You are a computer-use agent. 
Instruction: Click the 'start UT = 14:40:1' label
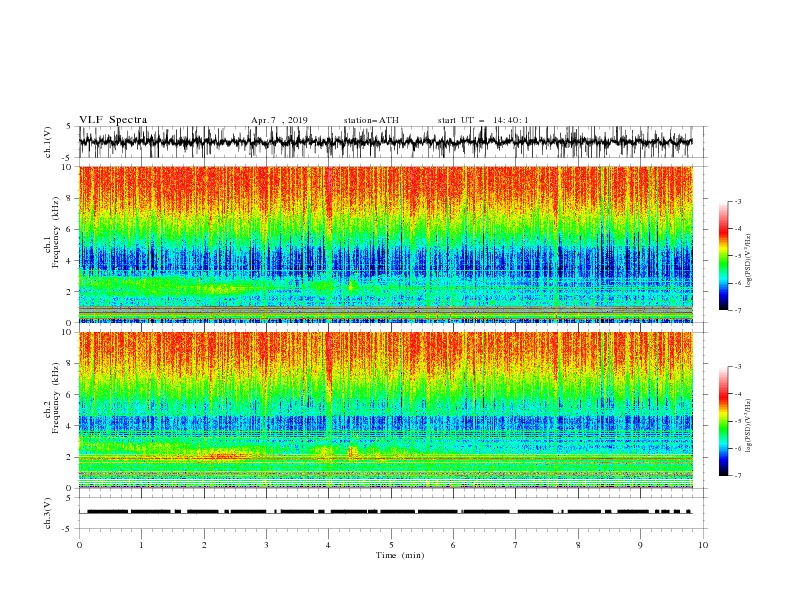click(483, 120)
